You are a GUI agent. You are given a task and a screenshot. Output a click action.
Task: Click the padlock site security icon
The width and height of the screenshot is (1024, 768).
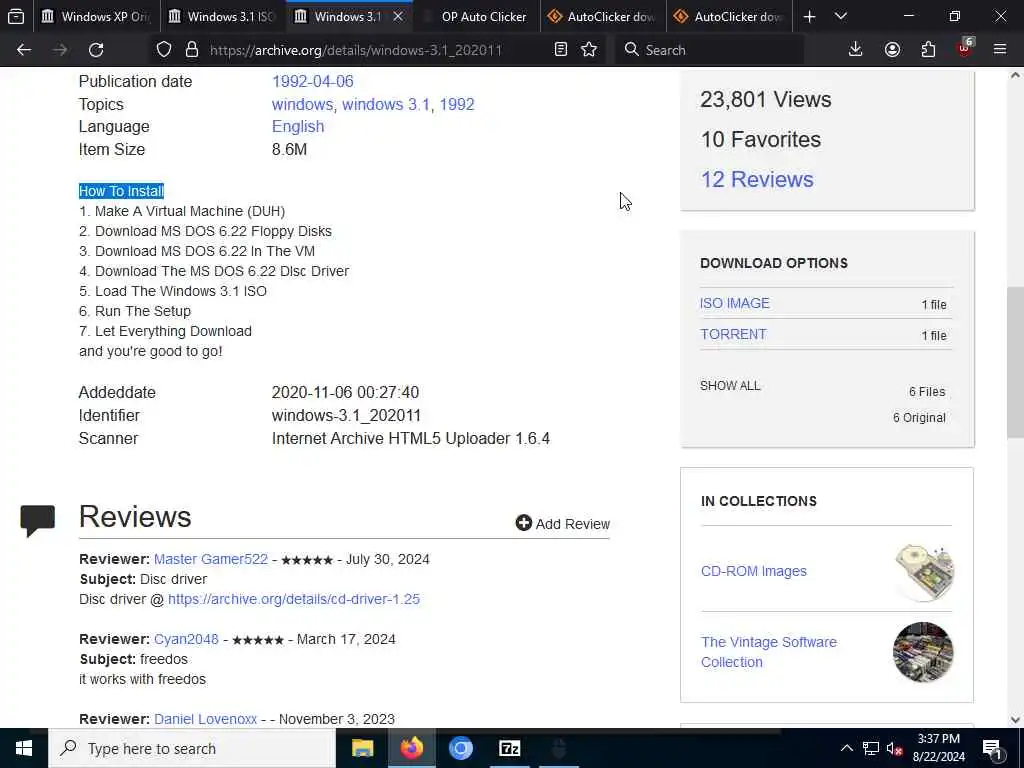click(191, 50)
